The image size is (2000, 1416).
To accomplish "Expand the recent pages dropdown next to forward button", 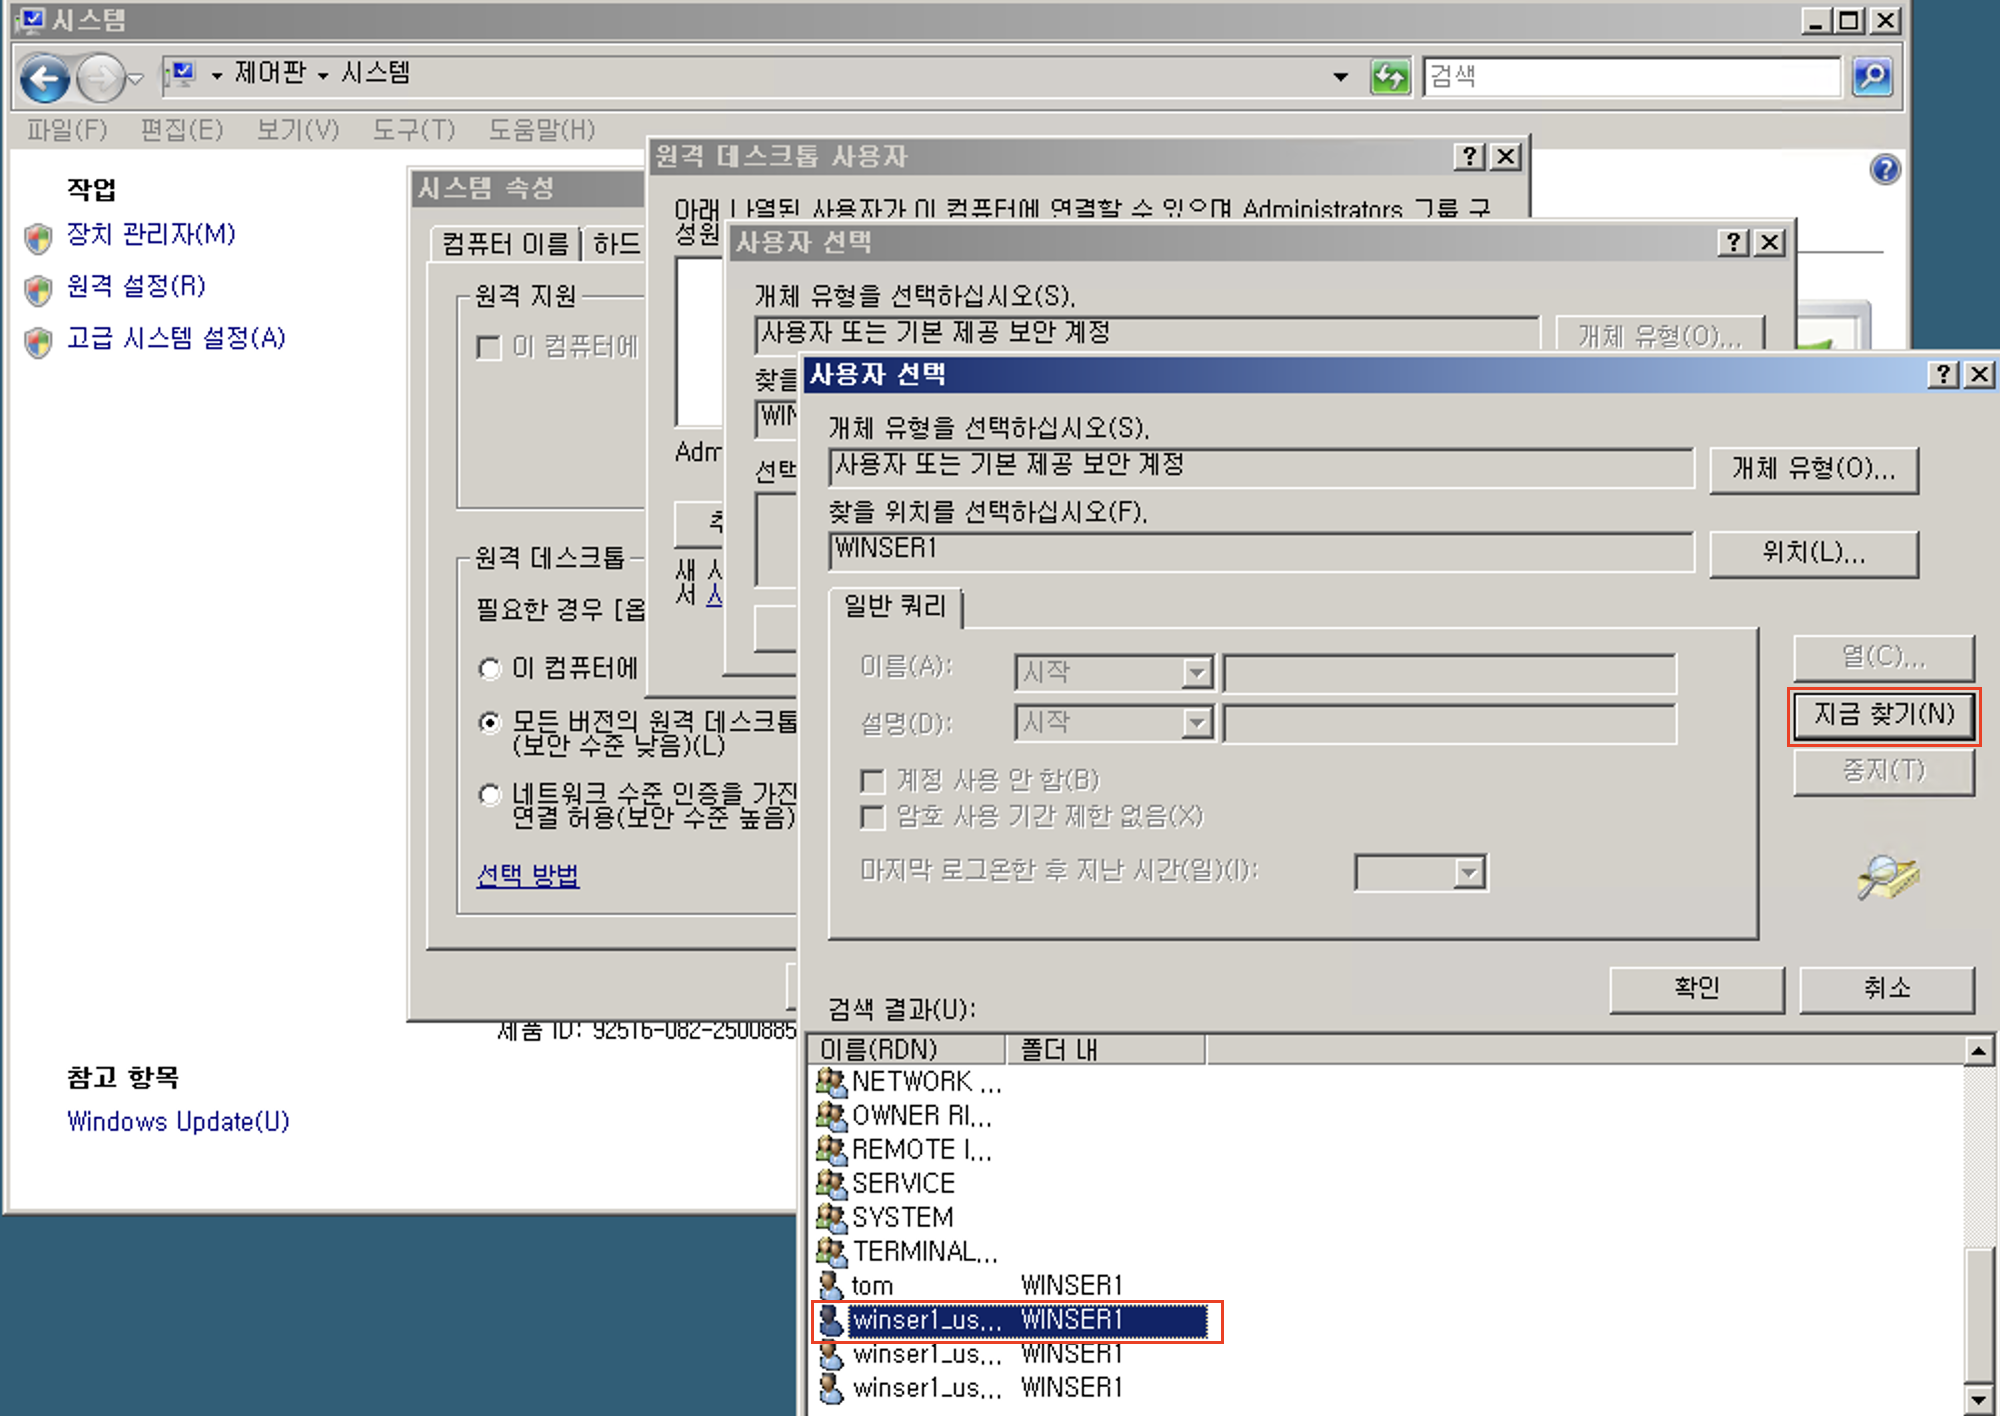I will 137,78.
